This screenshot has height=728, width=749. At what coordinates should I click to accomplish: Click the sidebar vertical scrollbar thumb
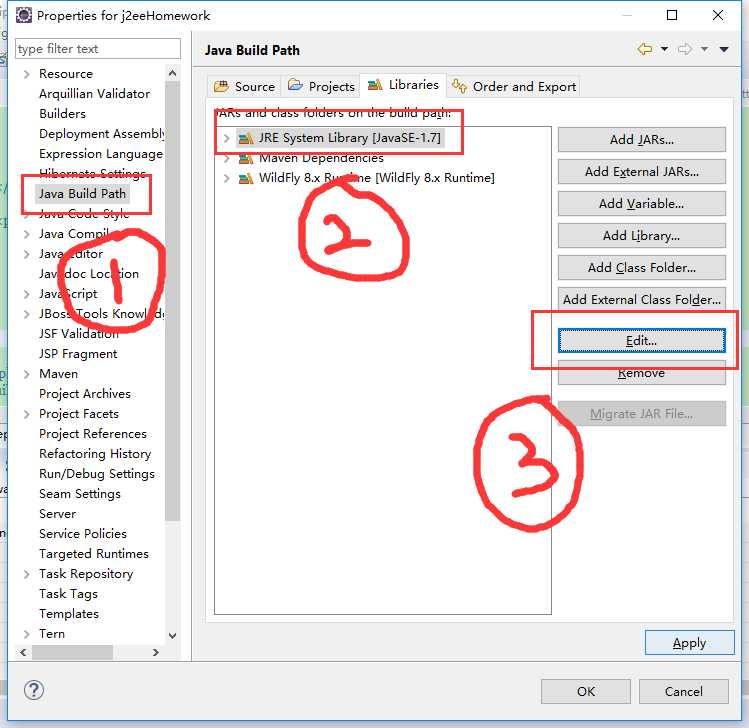(x=172, y=301)
